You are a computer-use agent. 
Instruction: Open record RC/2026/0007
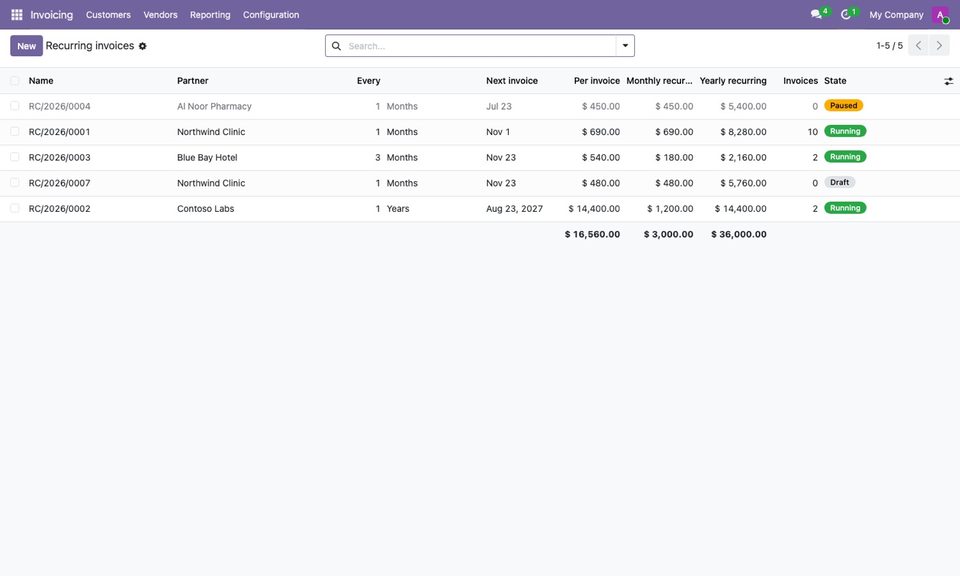point(59,184)
